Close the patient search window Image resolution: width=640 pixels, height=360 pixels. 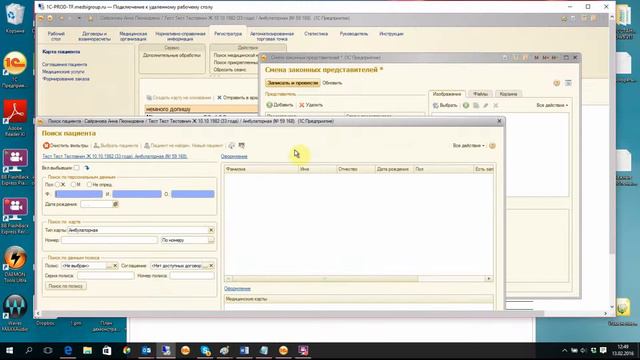499,121
